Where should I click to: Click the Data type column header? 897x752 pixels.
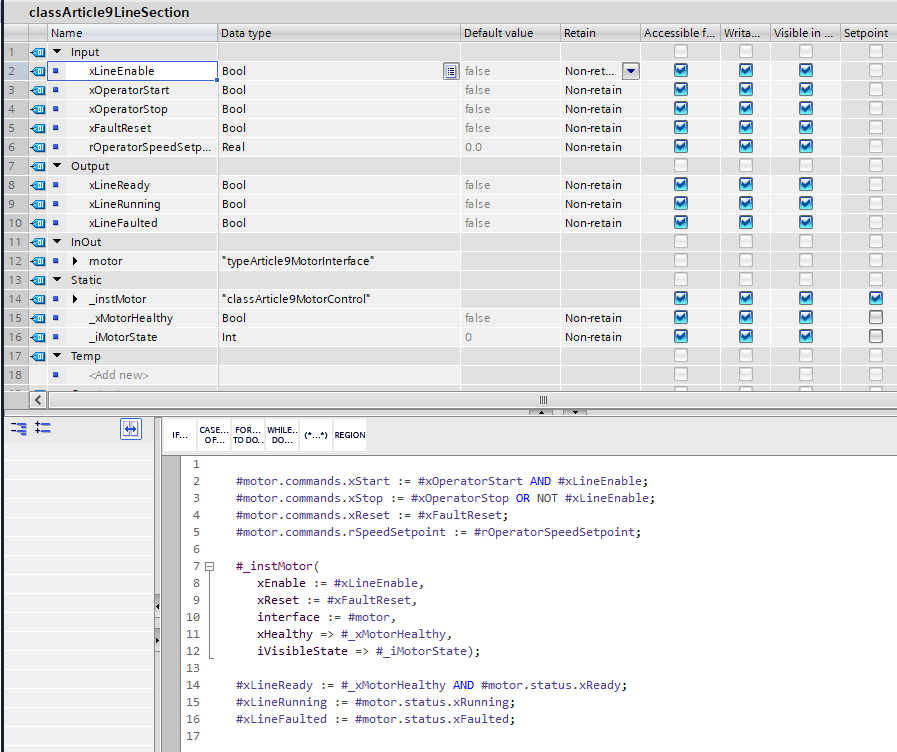point(339,33)
